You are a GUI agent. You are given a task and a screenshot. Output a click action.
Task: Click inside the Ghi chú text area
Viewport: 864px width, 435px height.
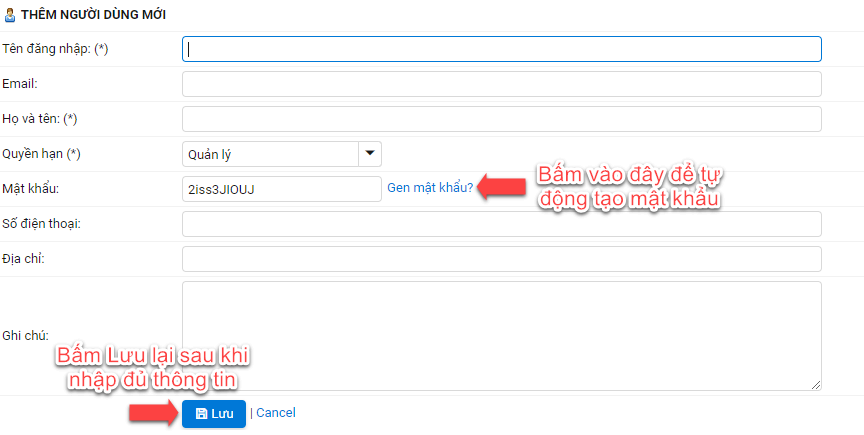coord(501,335)
